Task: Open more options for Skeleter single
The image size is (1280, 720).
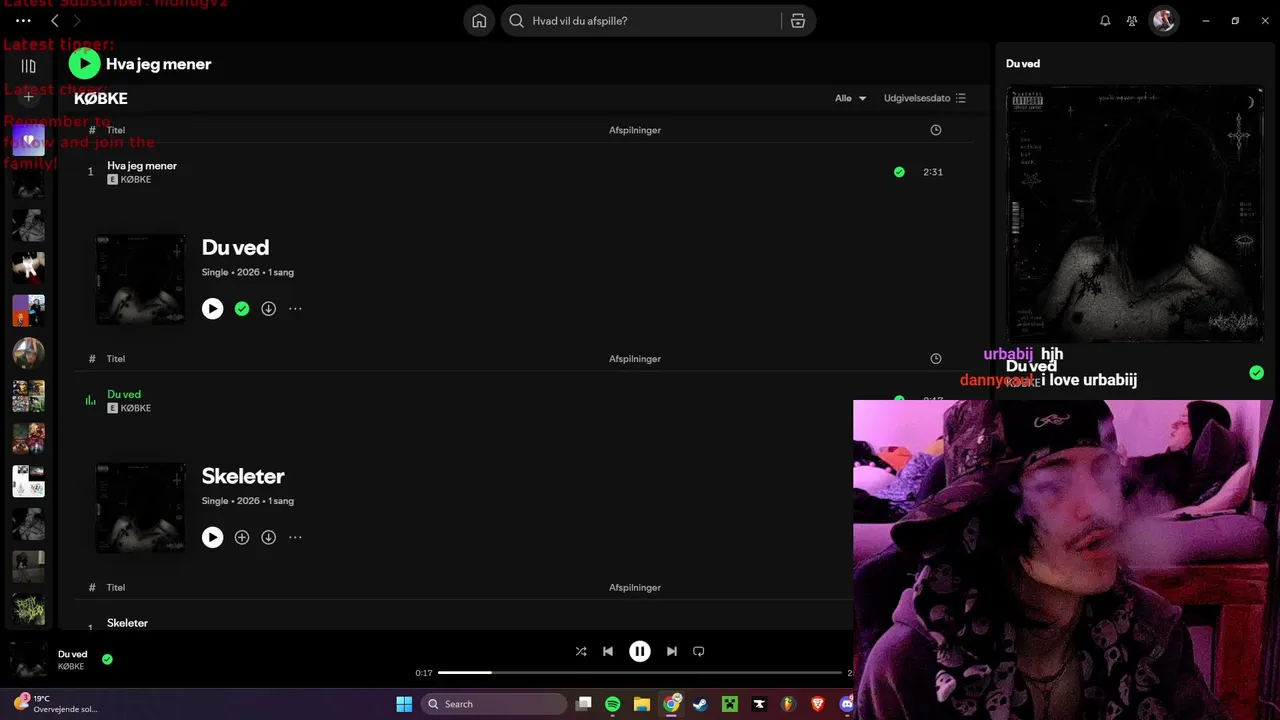Action: [x=295, y=538]
